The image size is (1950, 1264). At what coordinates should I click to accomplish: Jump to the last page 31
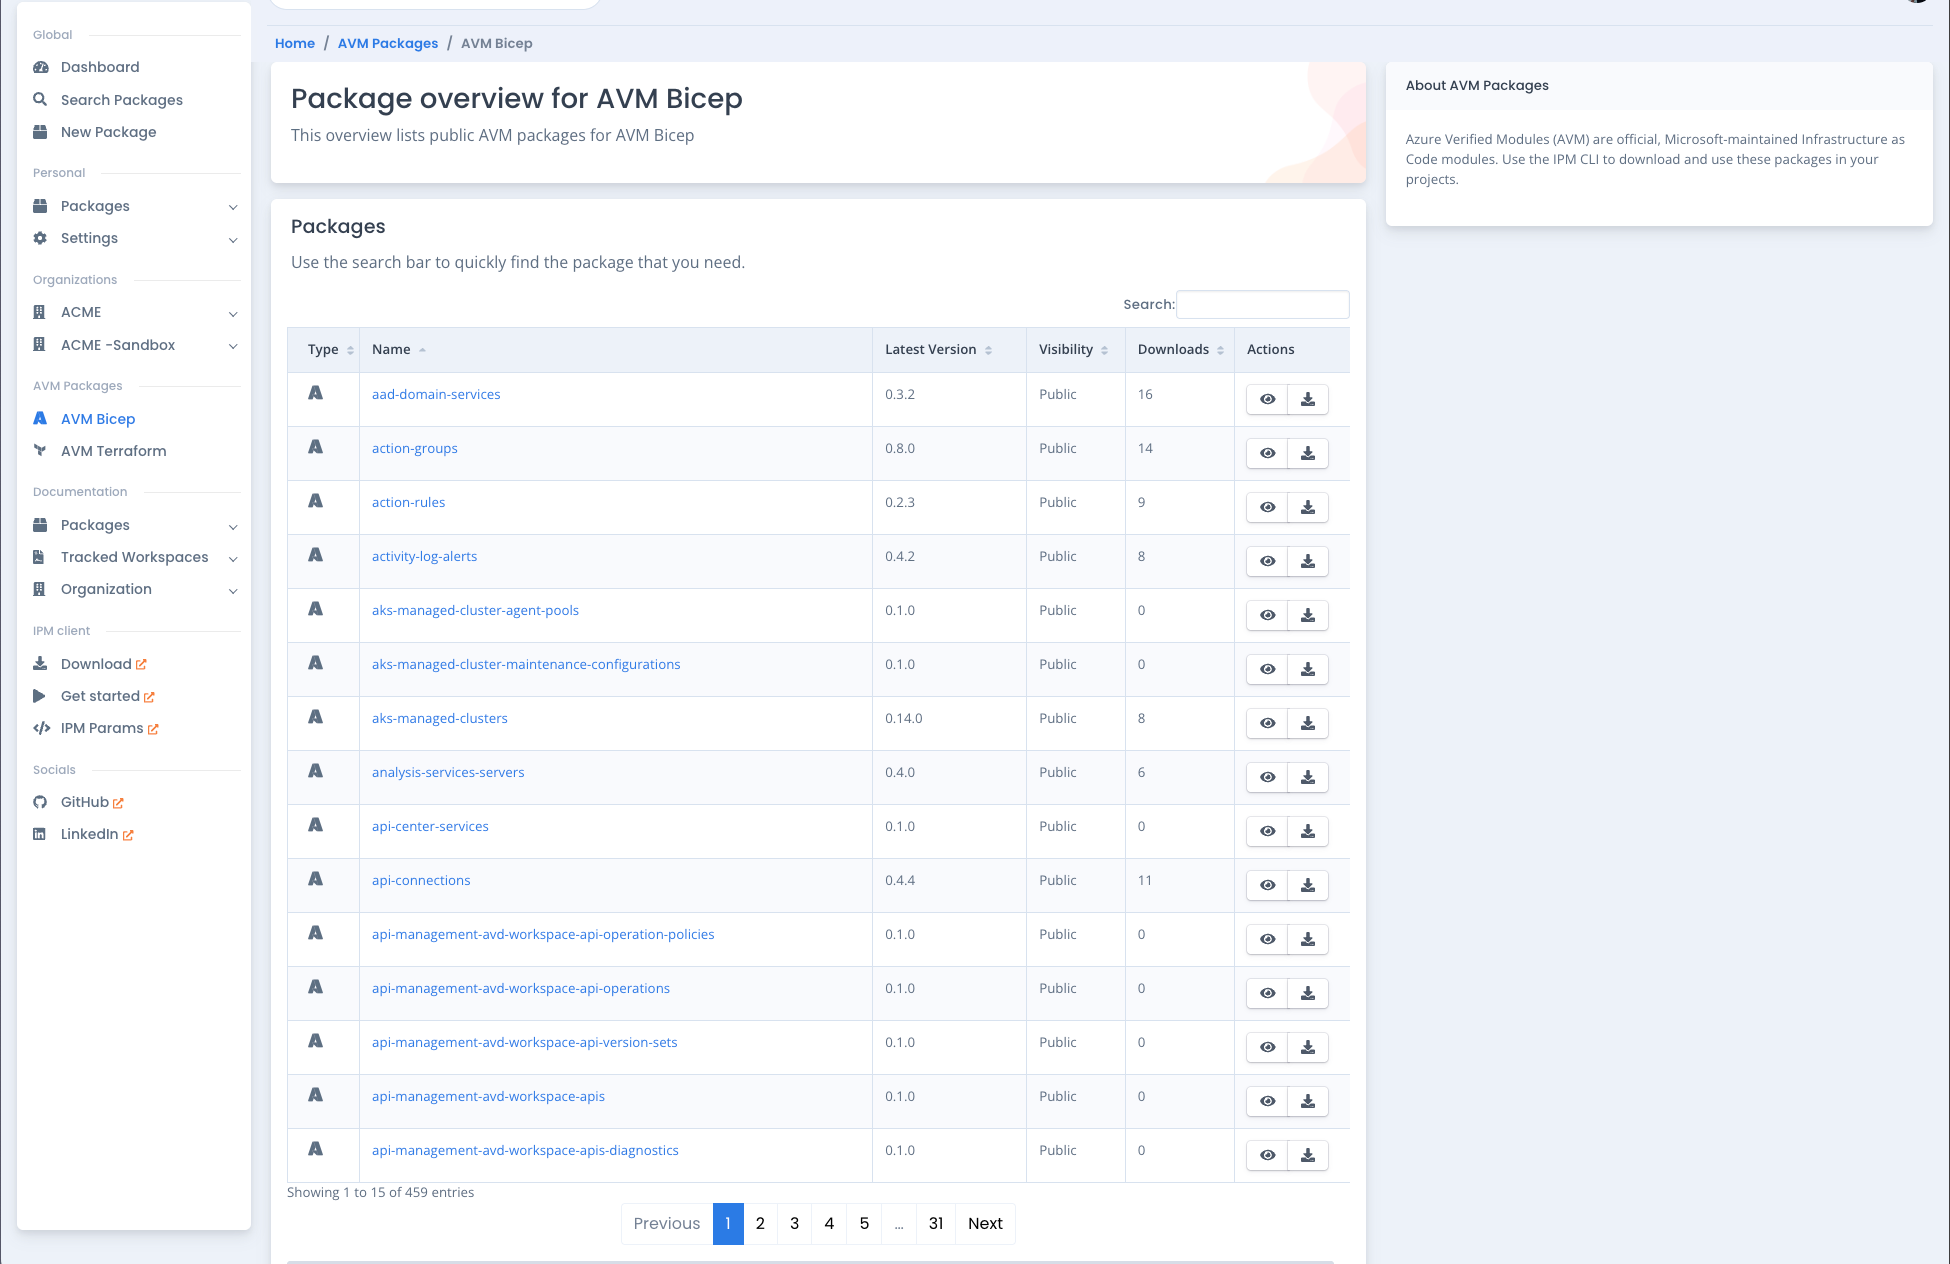pyautogui.click(x=936, y=1224)
